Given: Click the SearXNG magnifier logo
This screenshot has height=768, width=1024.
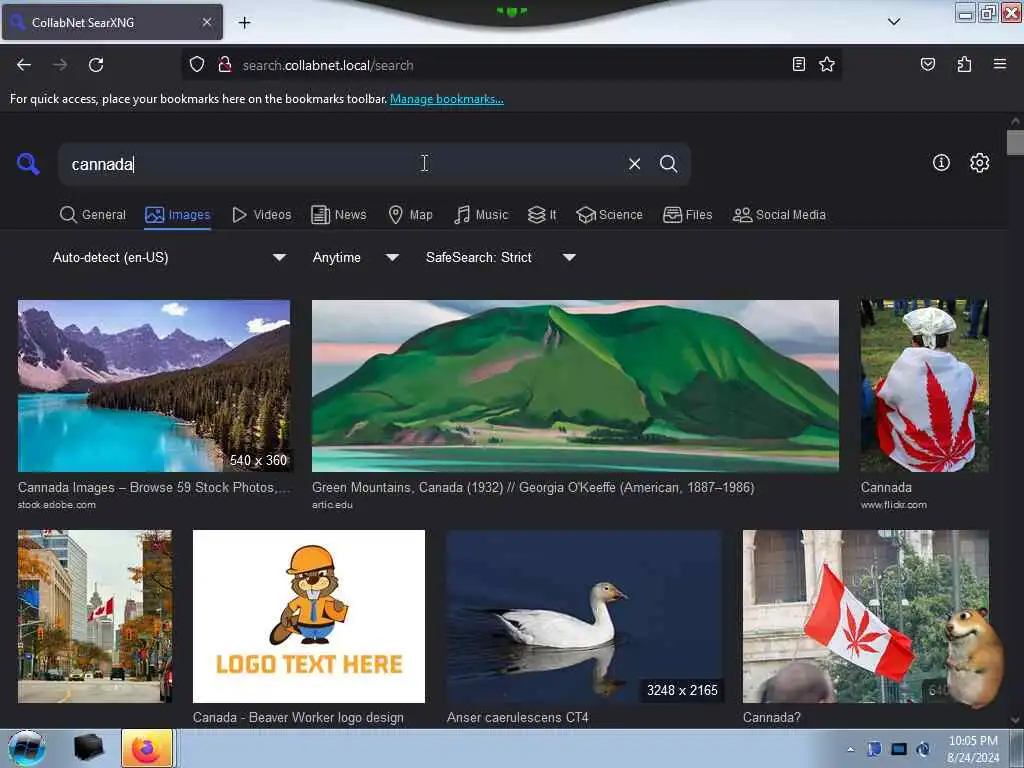Looking at the screenshot, I should click(x=28, y=163).
